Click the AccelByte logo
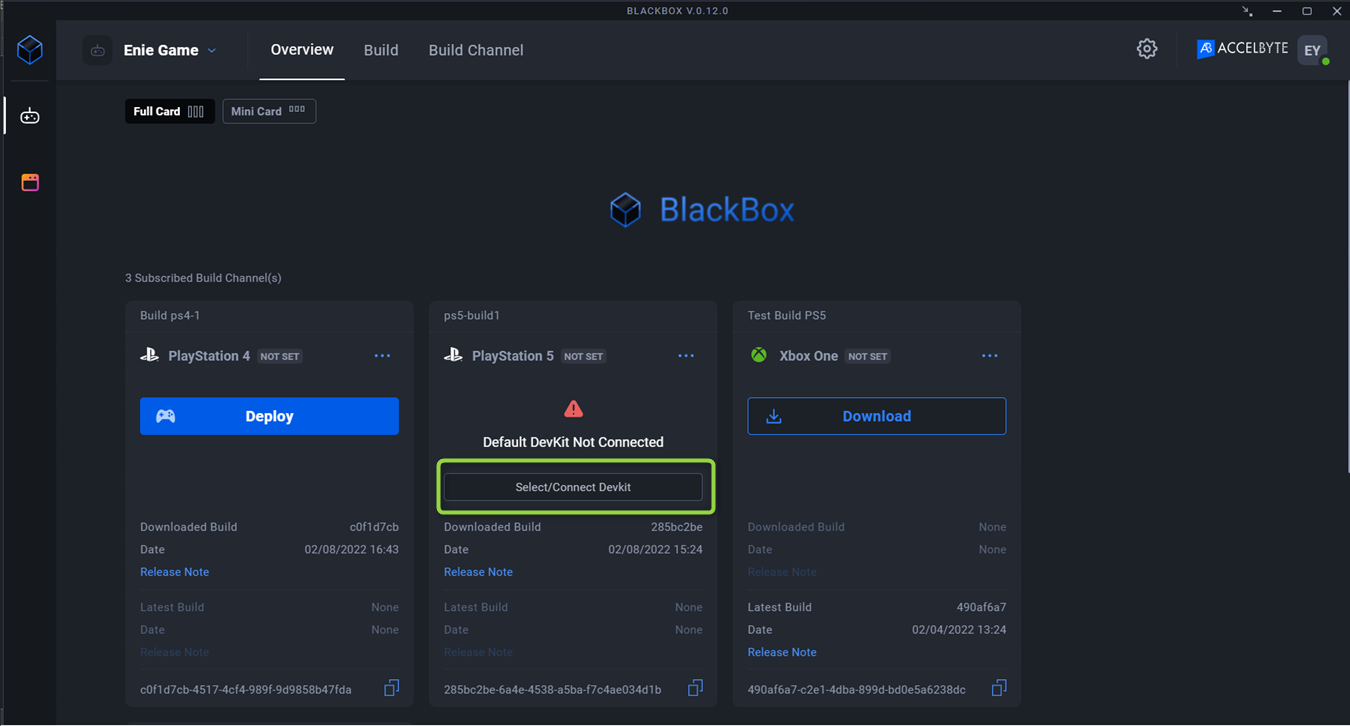The height and width of the screenshot is (726, 1350). tap(1242, 48)
